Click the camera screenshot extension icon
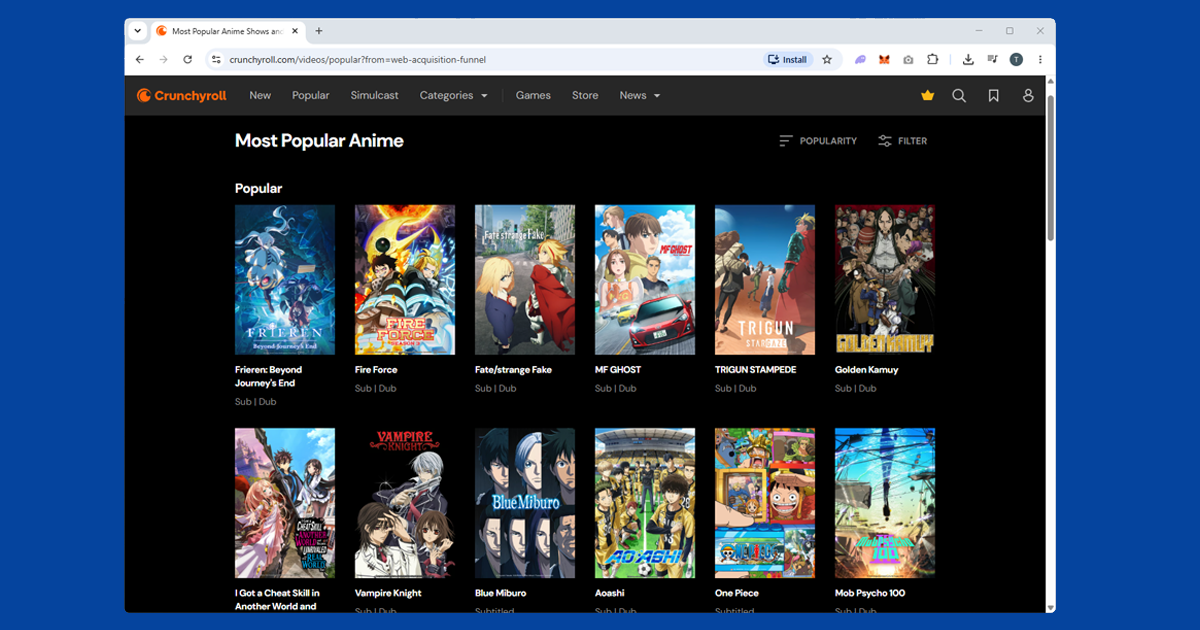 point(908,60)
